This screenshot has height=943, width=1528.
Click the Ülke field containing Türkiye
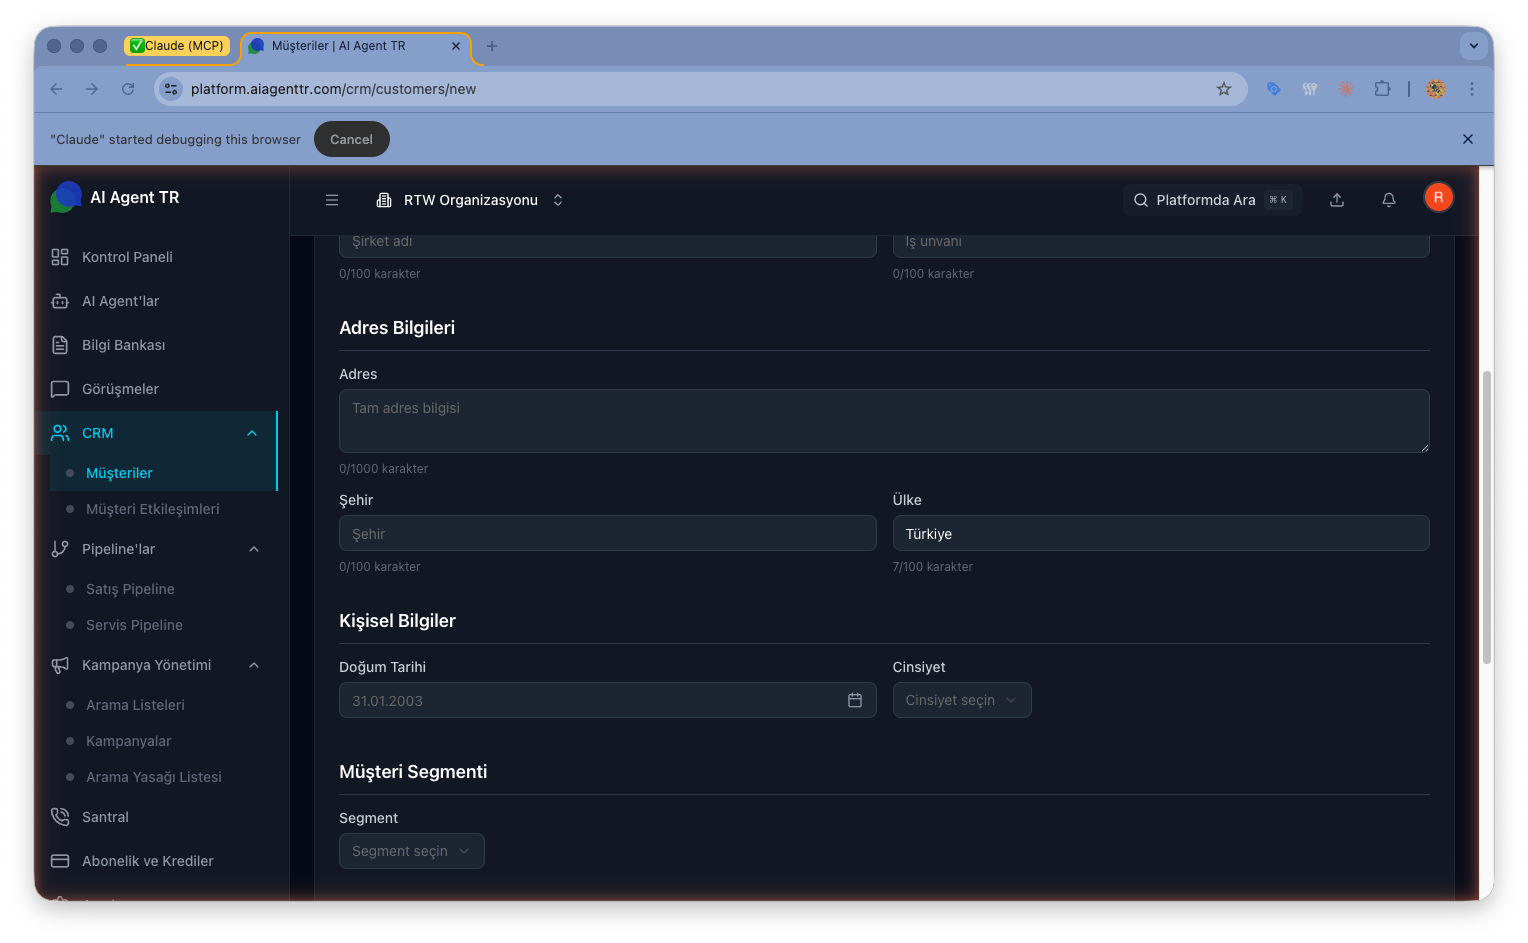tap(1161, 533)
